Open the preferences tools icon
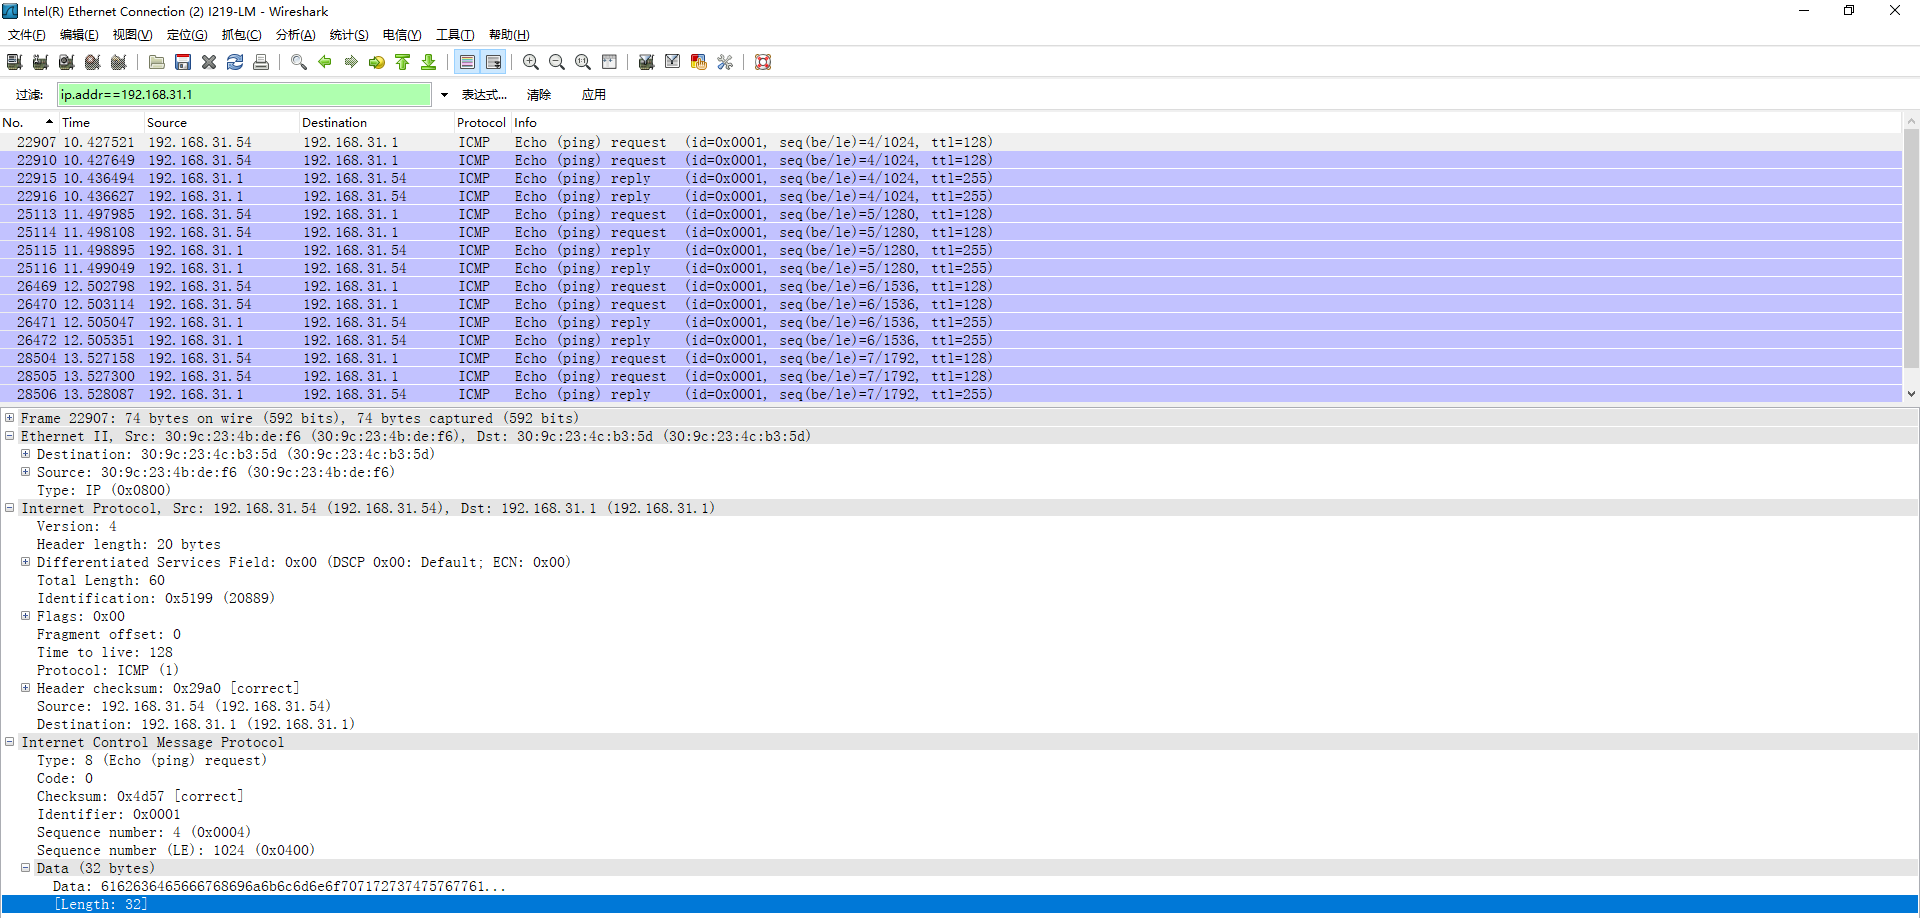The image size is (1920, 918). coord(725,62)
